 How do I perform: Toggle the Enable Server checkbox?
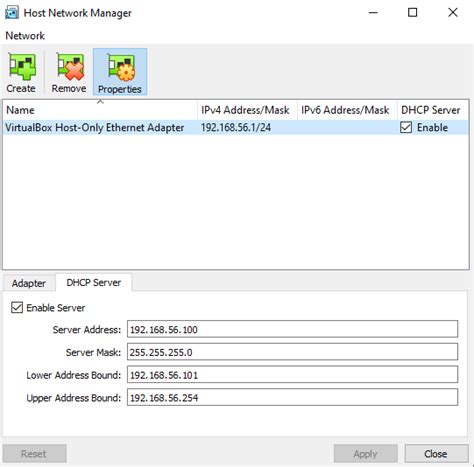[17, 308]
